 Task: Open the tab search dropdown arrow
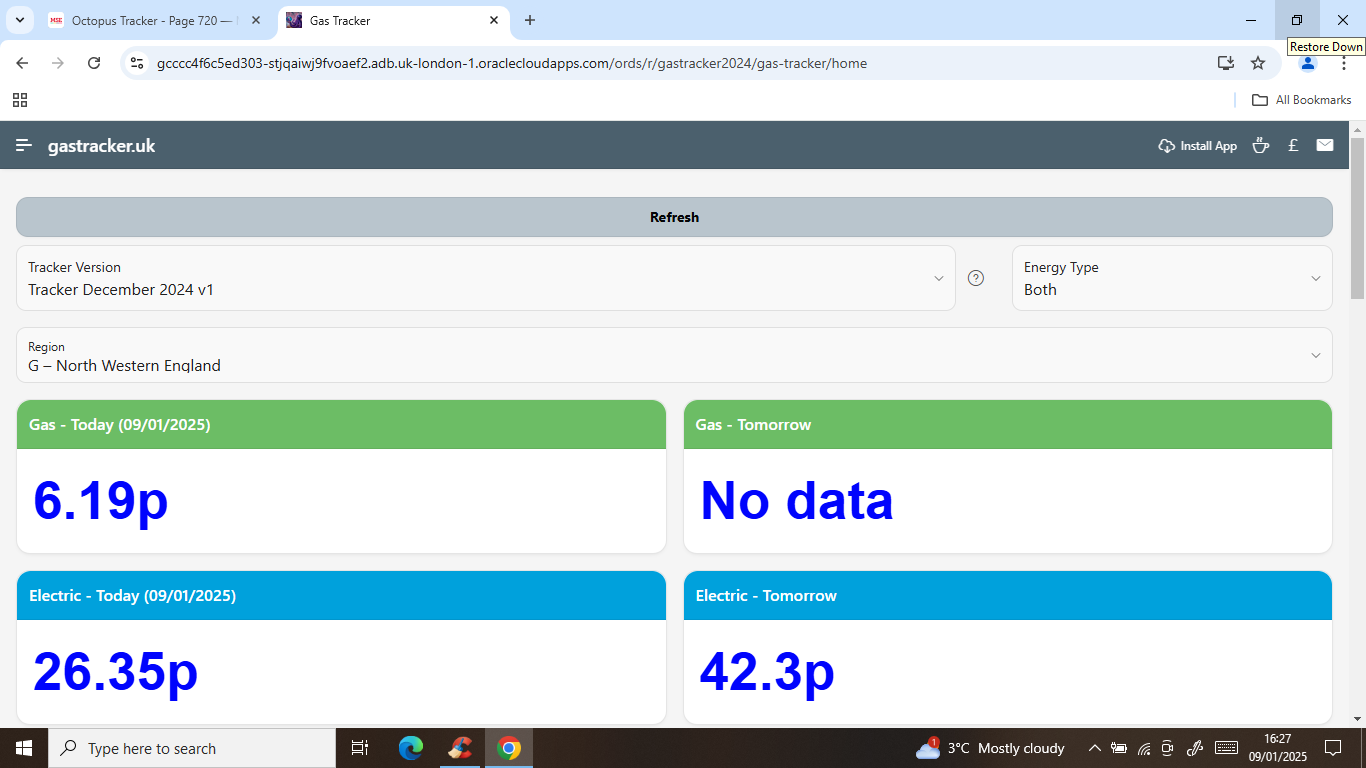click(19, 20)
